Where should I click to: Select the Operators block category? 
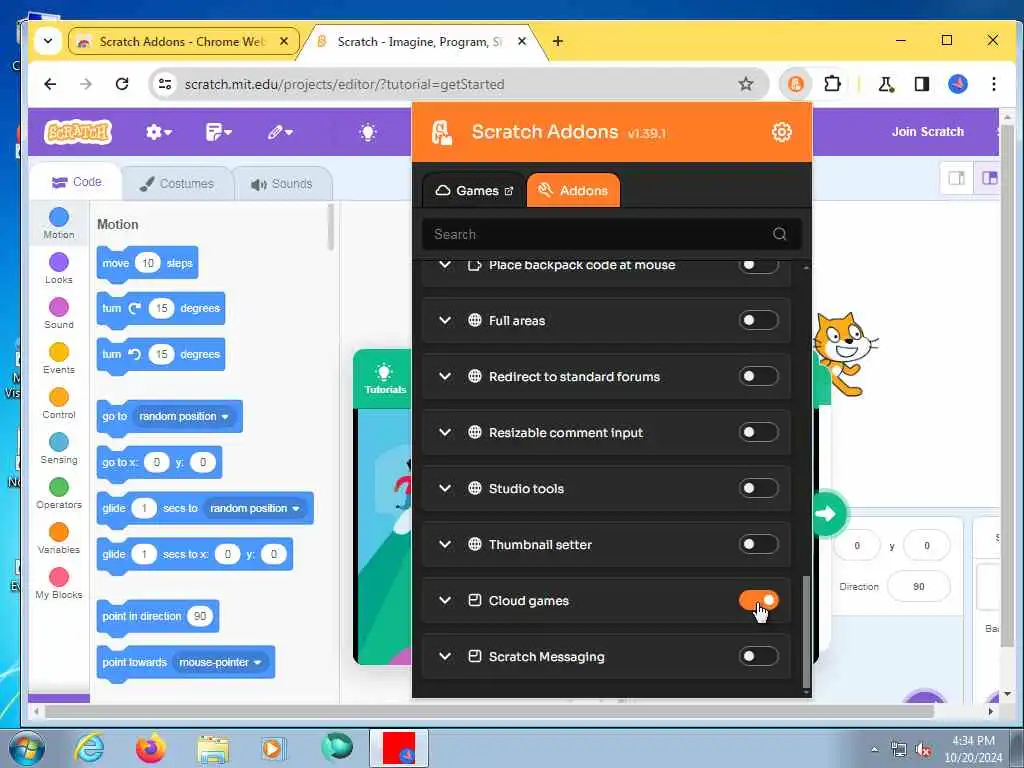pyautogui.click(x=59, y=494)
